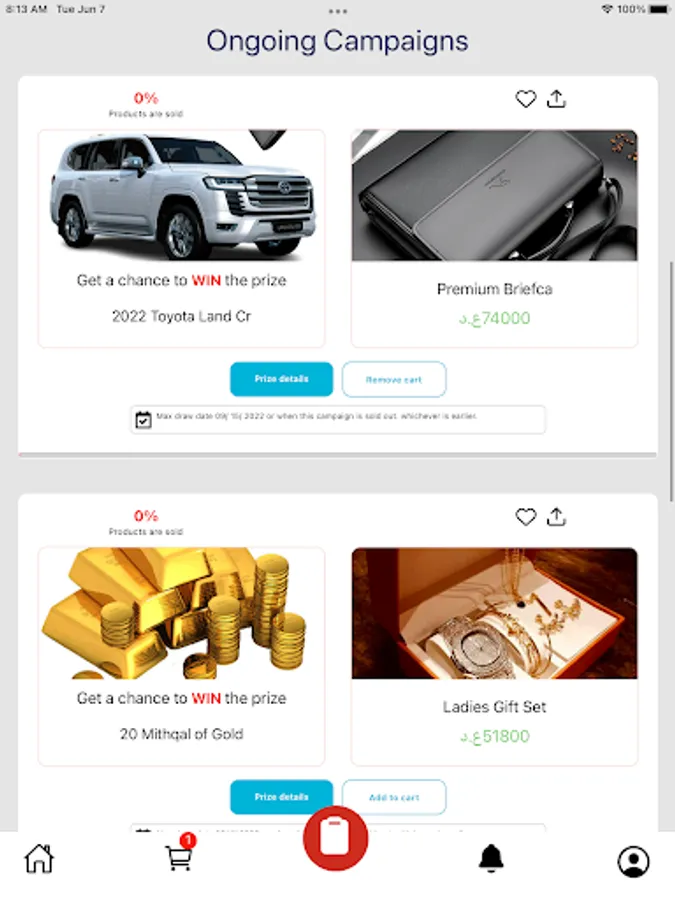Favorite the Toyota Land Cruiser campaign heart
Image resolution: width=675 pixels, height=900 pixels.
click(525, 99)
